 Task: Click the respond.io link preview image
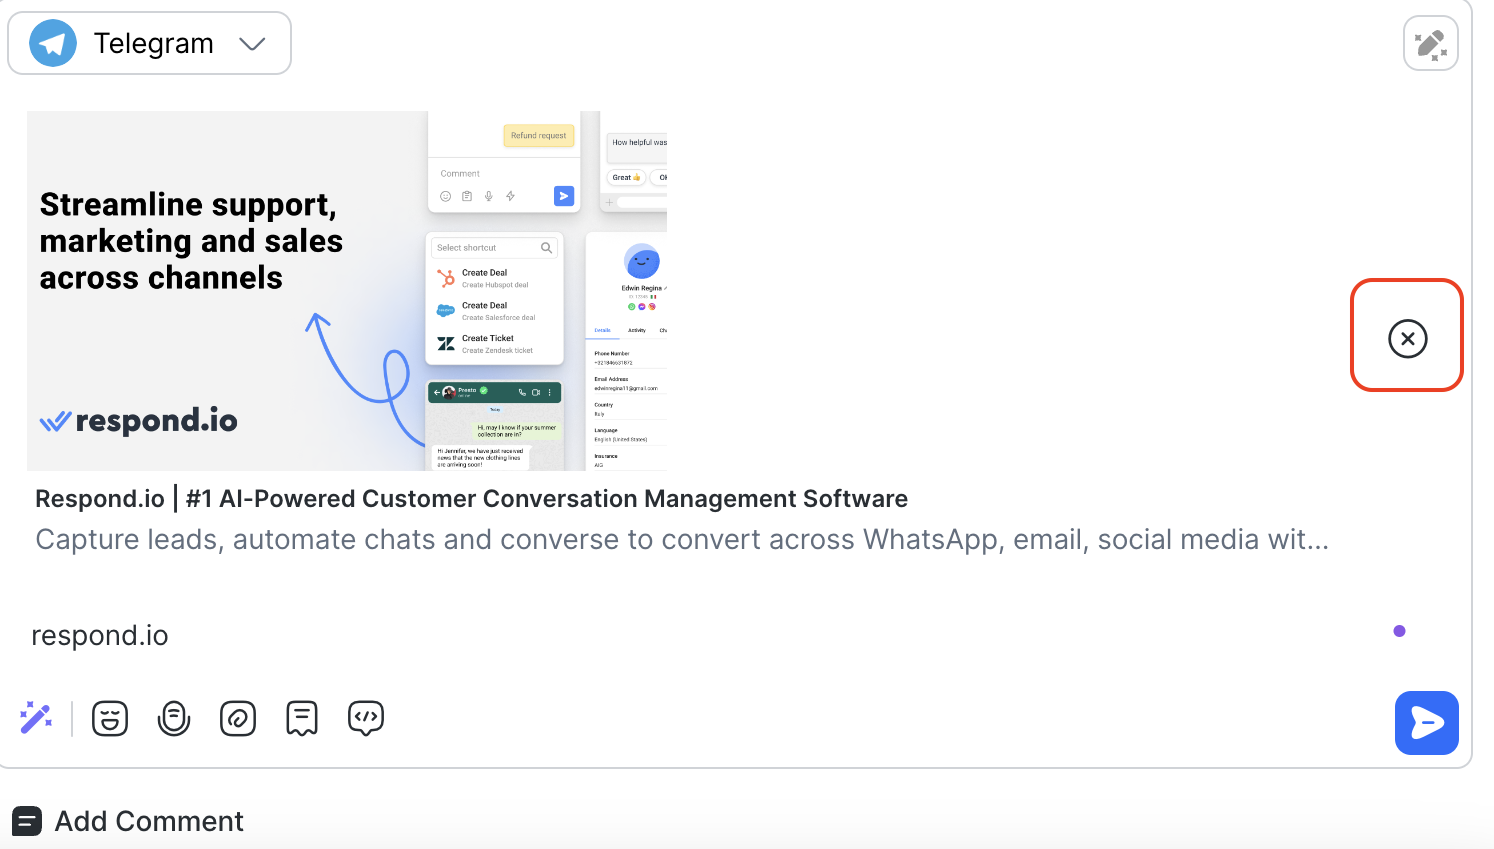click(346, 290)
